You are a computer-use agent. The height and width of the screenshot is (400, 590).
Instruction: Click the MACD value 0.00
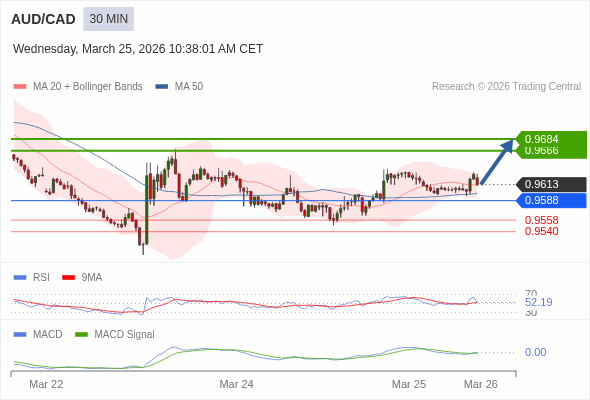point(535,353)
